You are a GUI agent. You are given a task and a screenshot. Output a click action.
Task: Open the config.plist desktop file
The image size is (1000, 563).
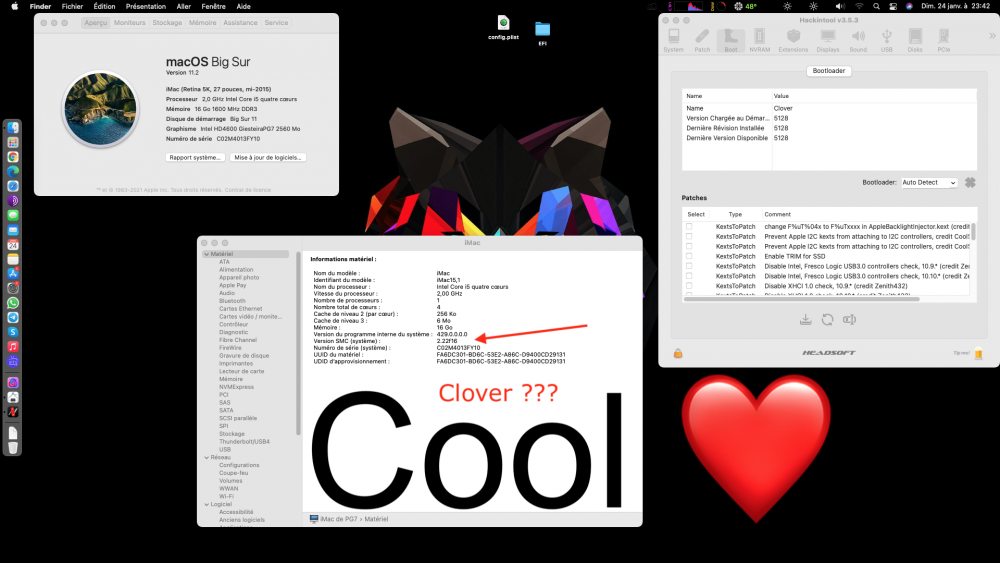point(503,27)
